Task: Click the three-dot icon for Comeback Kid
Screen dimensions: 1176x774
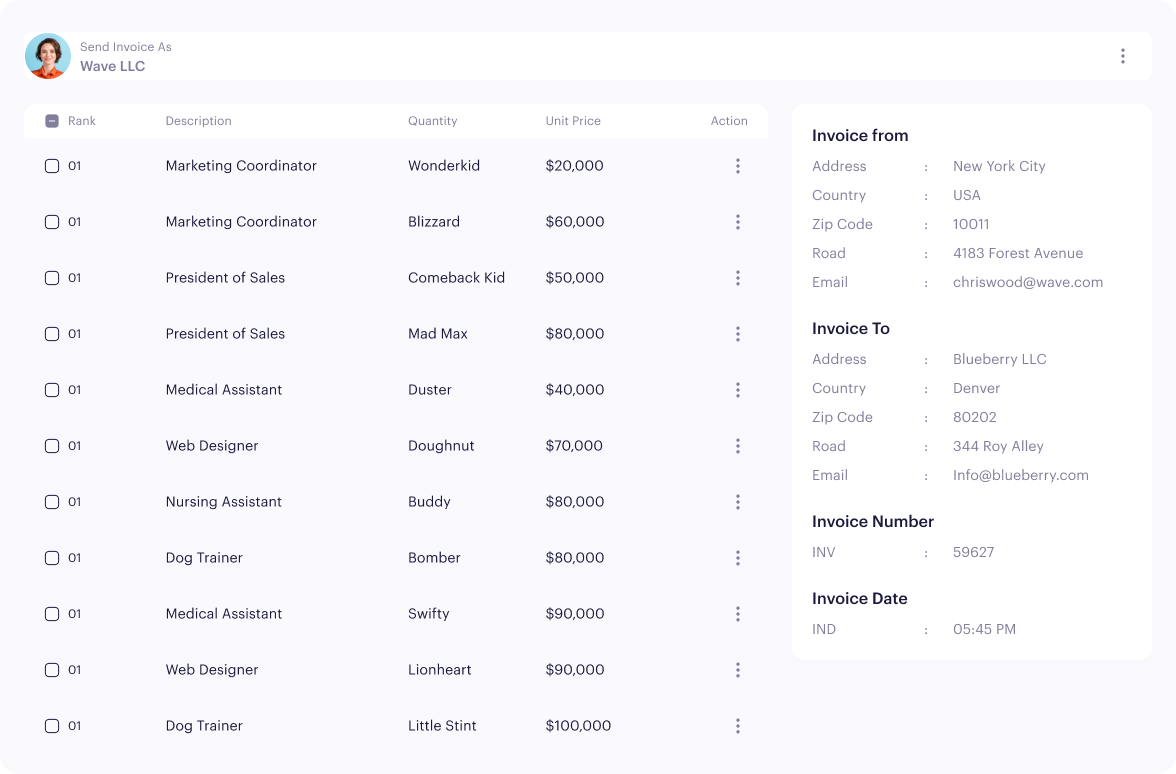Action: point(737,278)
